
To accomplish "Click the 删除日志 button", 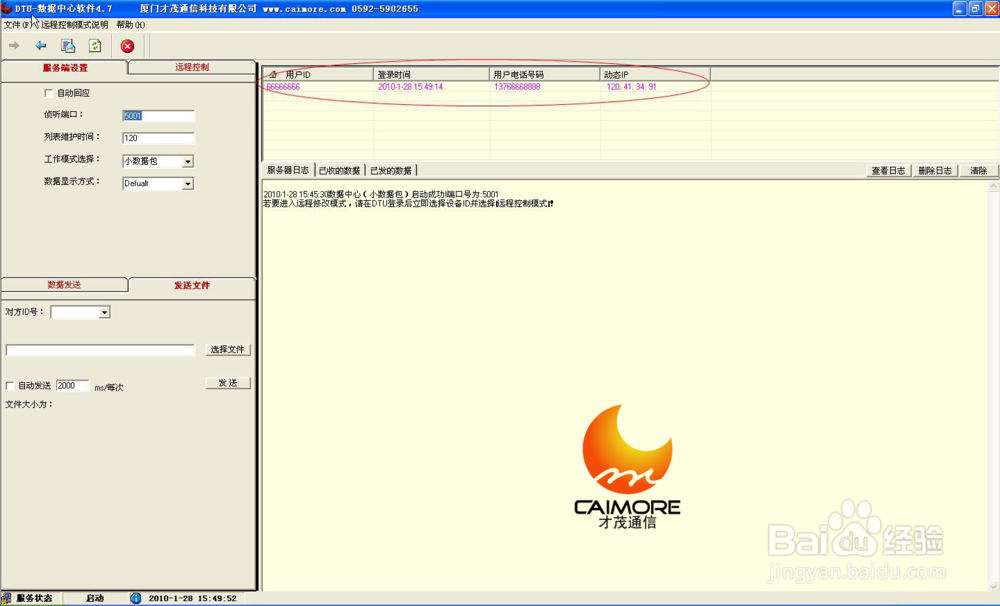I will [x=935, y=170].
